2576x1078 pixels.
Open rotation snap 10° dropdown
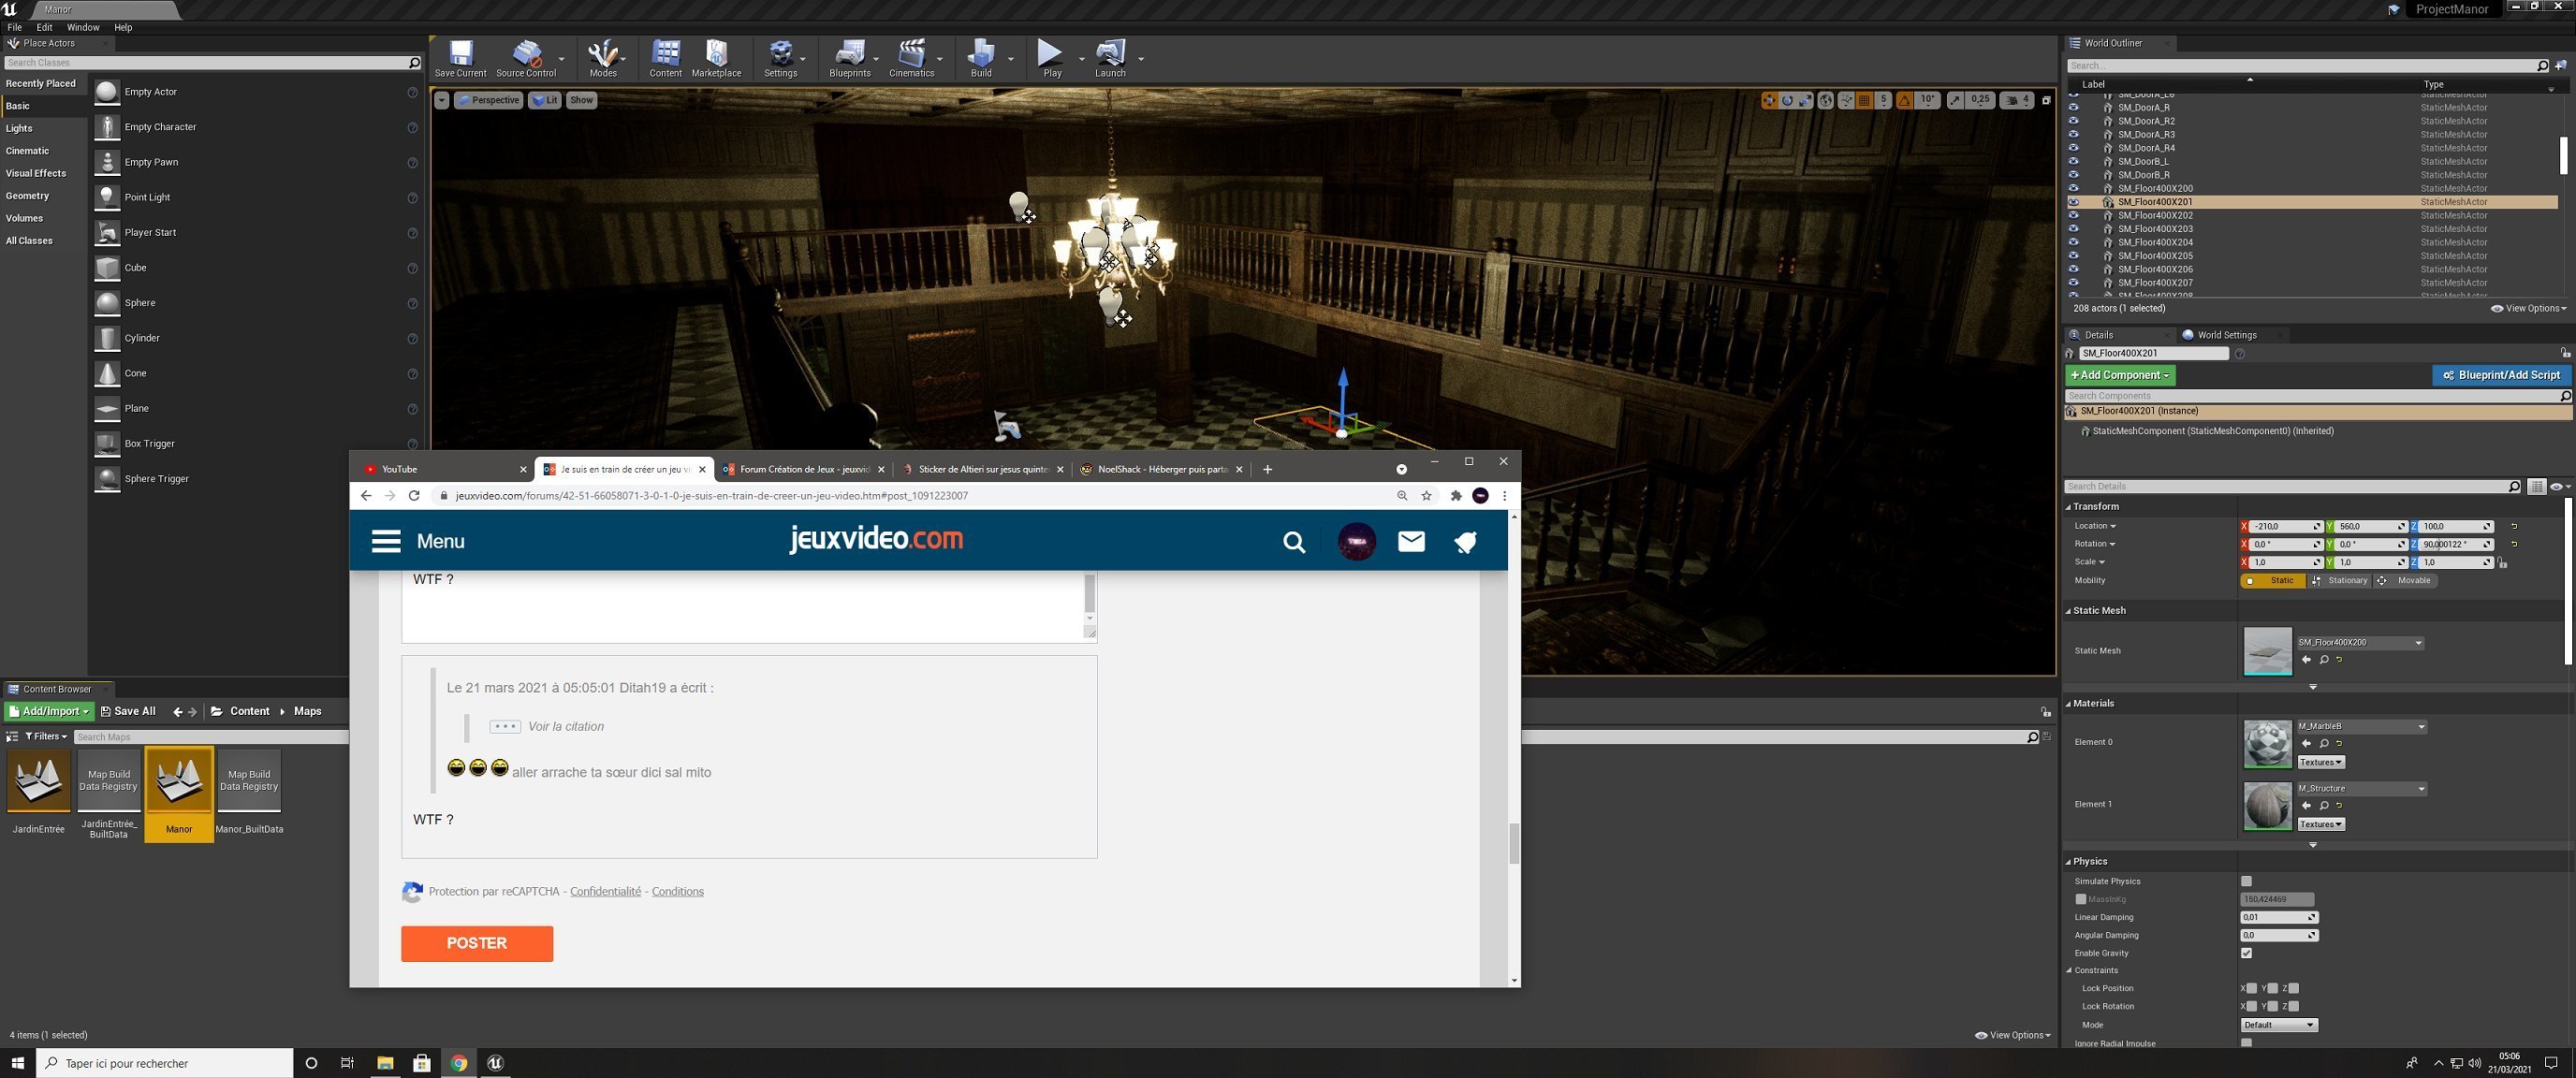pos(1928,100)
